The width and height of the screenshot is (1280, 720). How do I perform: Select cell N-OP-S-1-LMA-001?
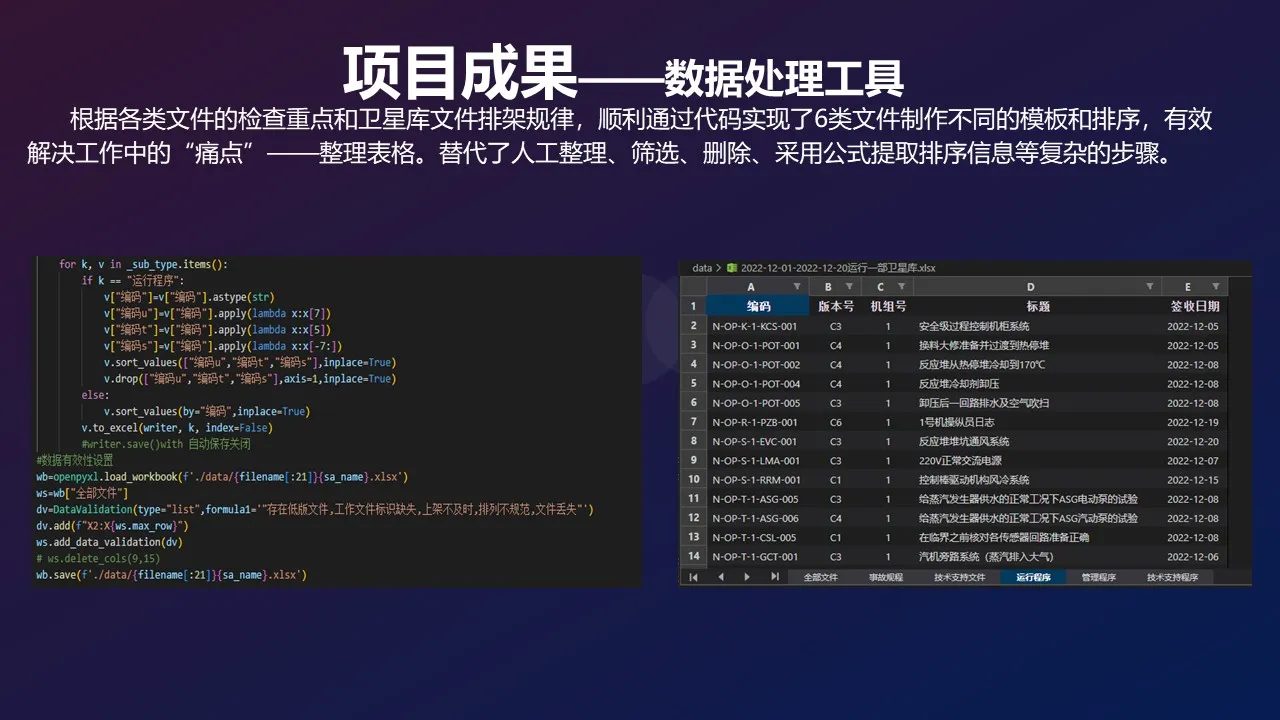pyautogui.click(x=758, y=461)
